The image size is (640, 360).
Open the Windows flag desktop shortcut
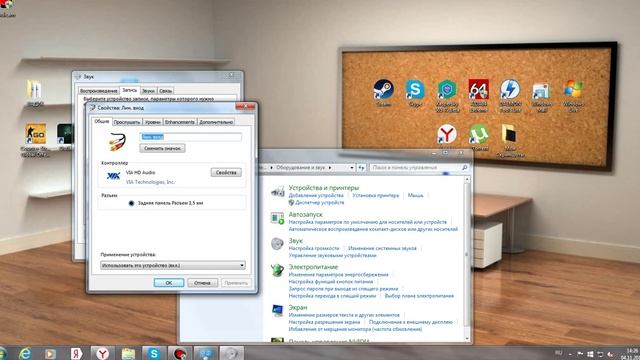pos(573,89)
